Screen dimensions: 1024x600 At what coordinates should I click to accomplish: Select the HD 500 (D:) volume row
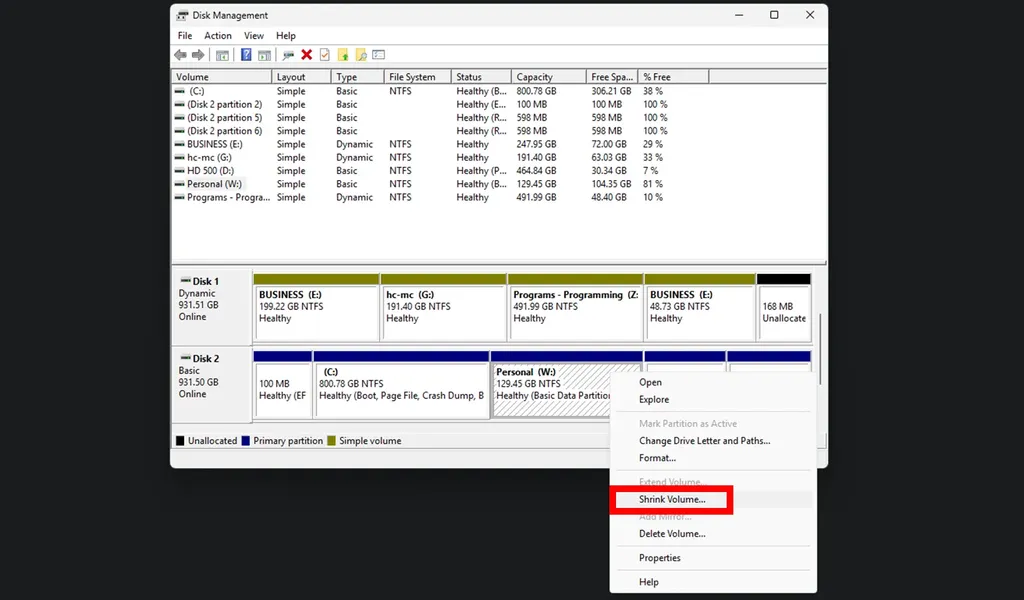(209, 171)
